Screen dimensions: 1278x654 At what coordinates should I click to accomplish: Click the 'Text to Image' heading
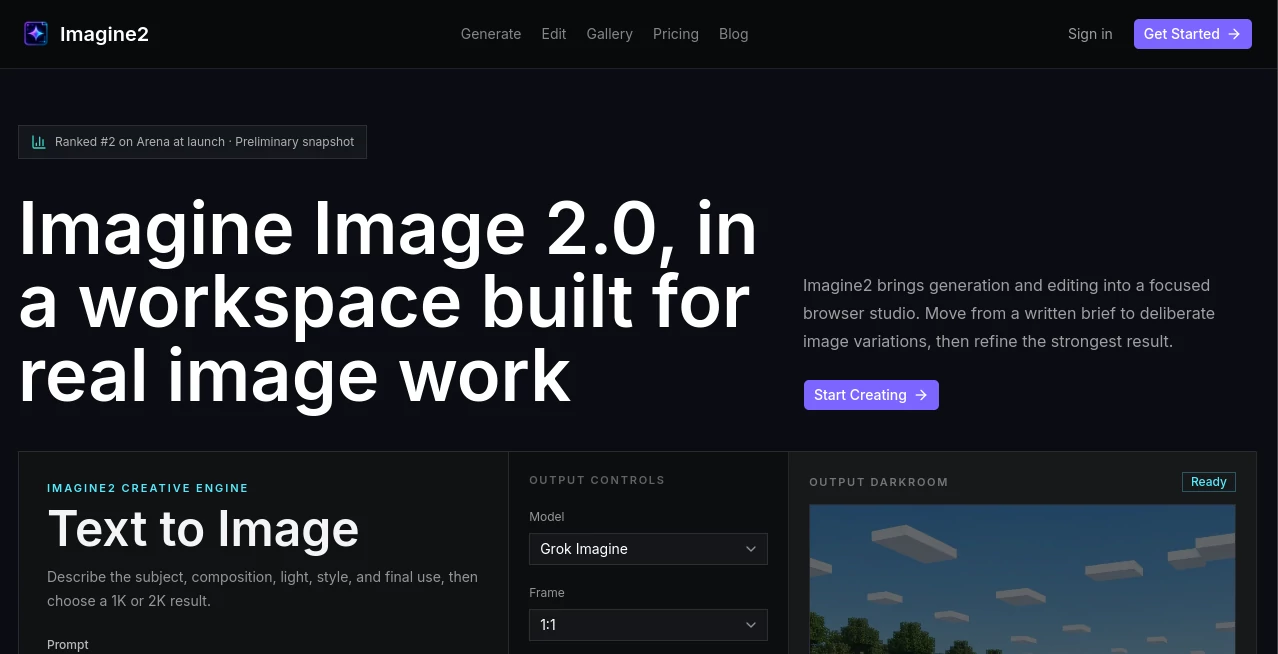click(203, 529)
